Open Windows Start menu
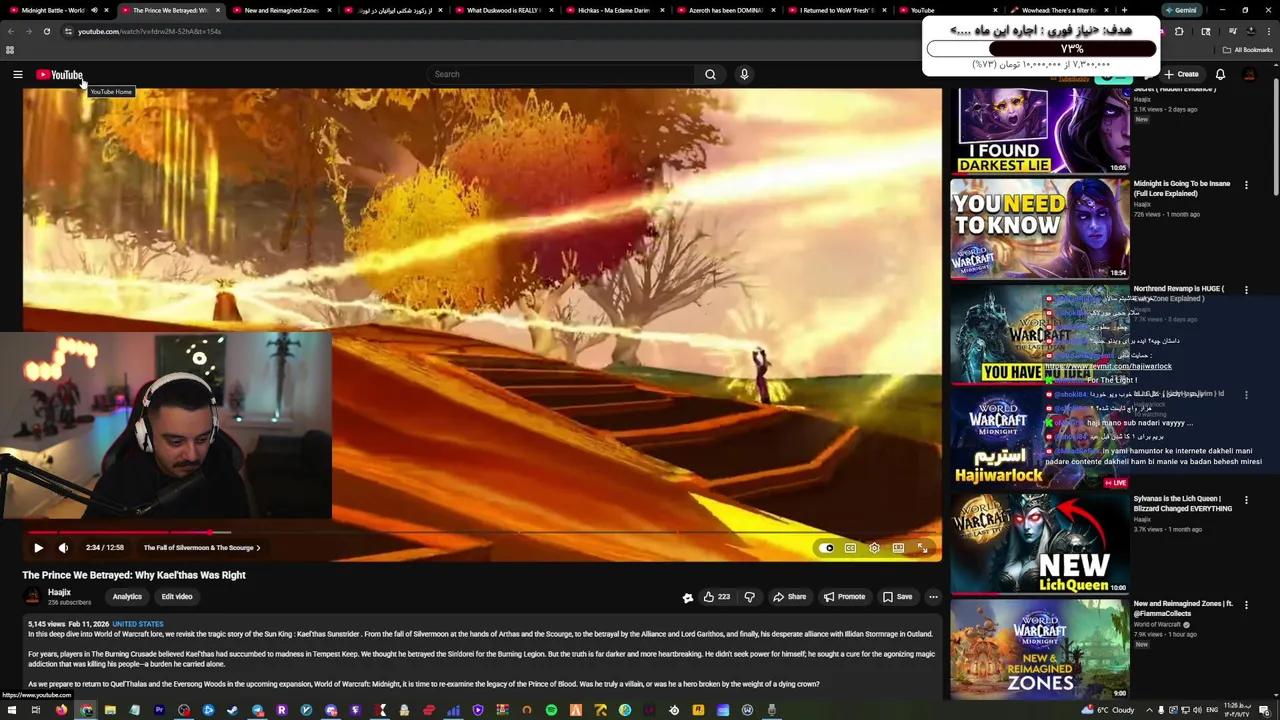This screenshot has width=1280, height=720. click(x=11, y=710)
